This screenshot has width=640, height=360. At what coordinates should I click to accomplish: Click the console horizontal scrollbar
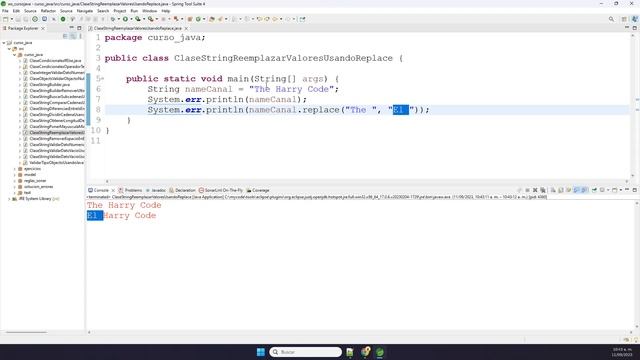[359, 332]
